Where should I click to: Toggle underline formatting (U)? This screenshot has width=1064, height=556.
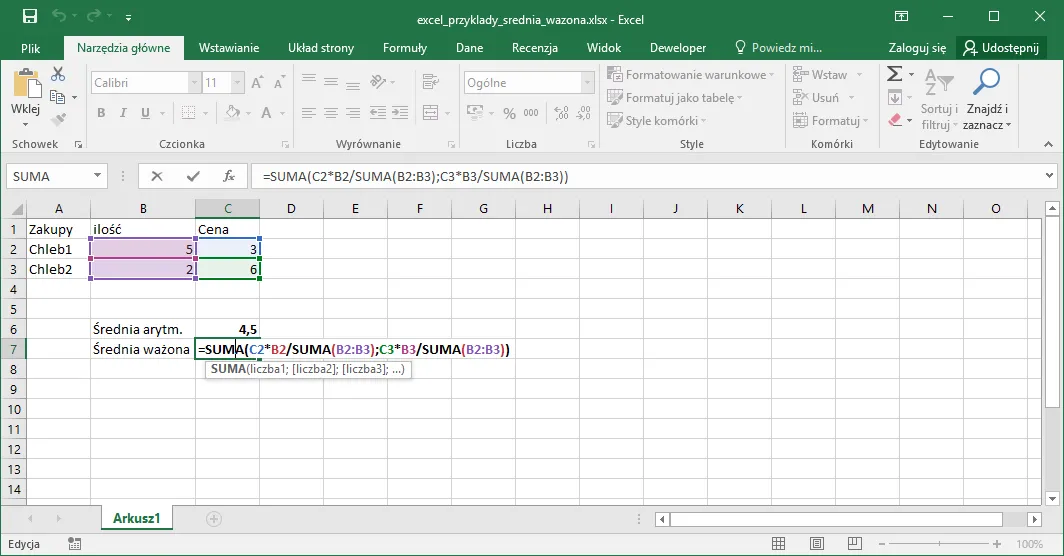click(x=145, y=113)
